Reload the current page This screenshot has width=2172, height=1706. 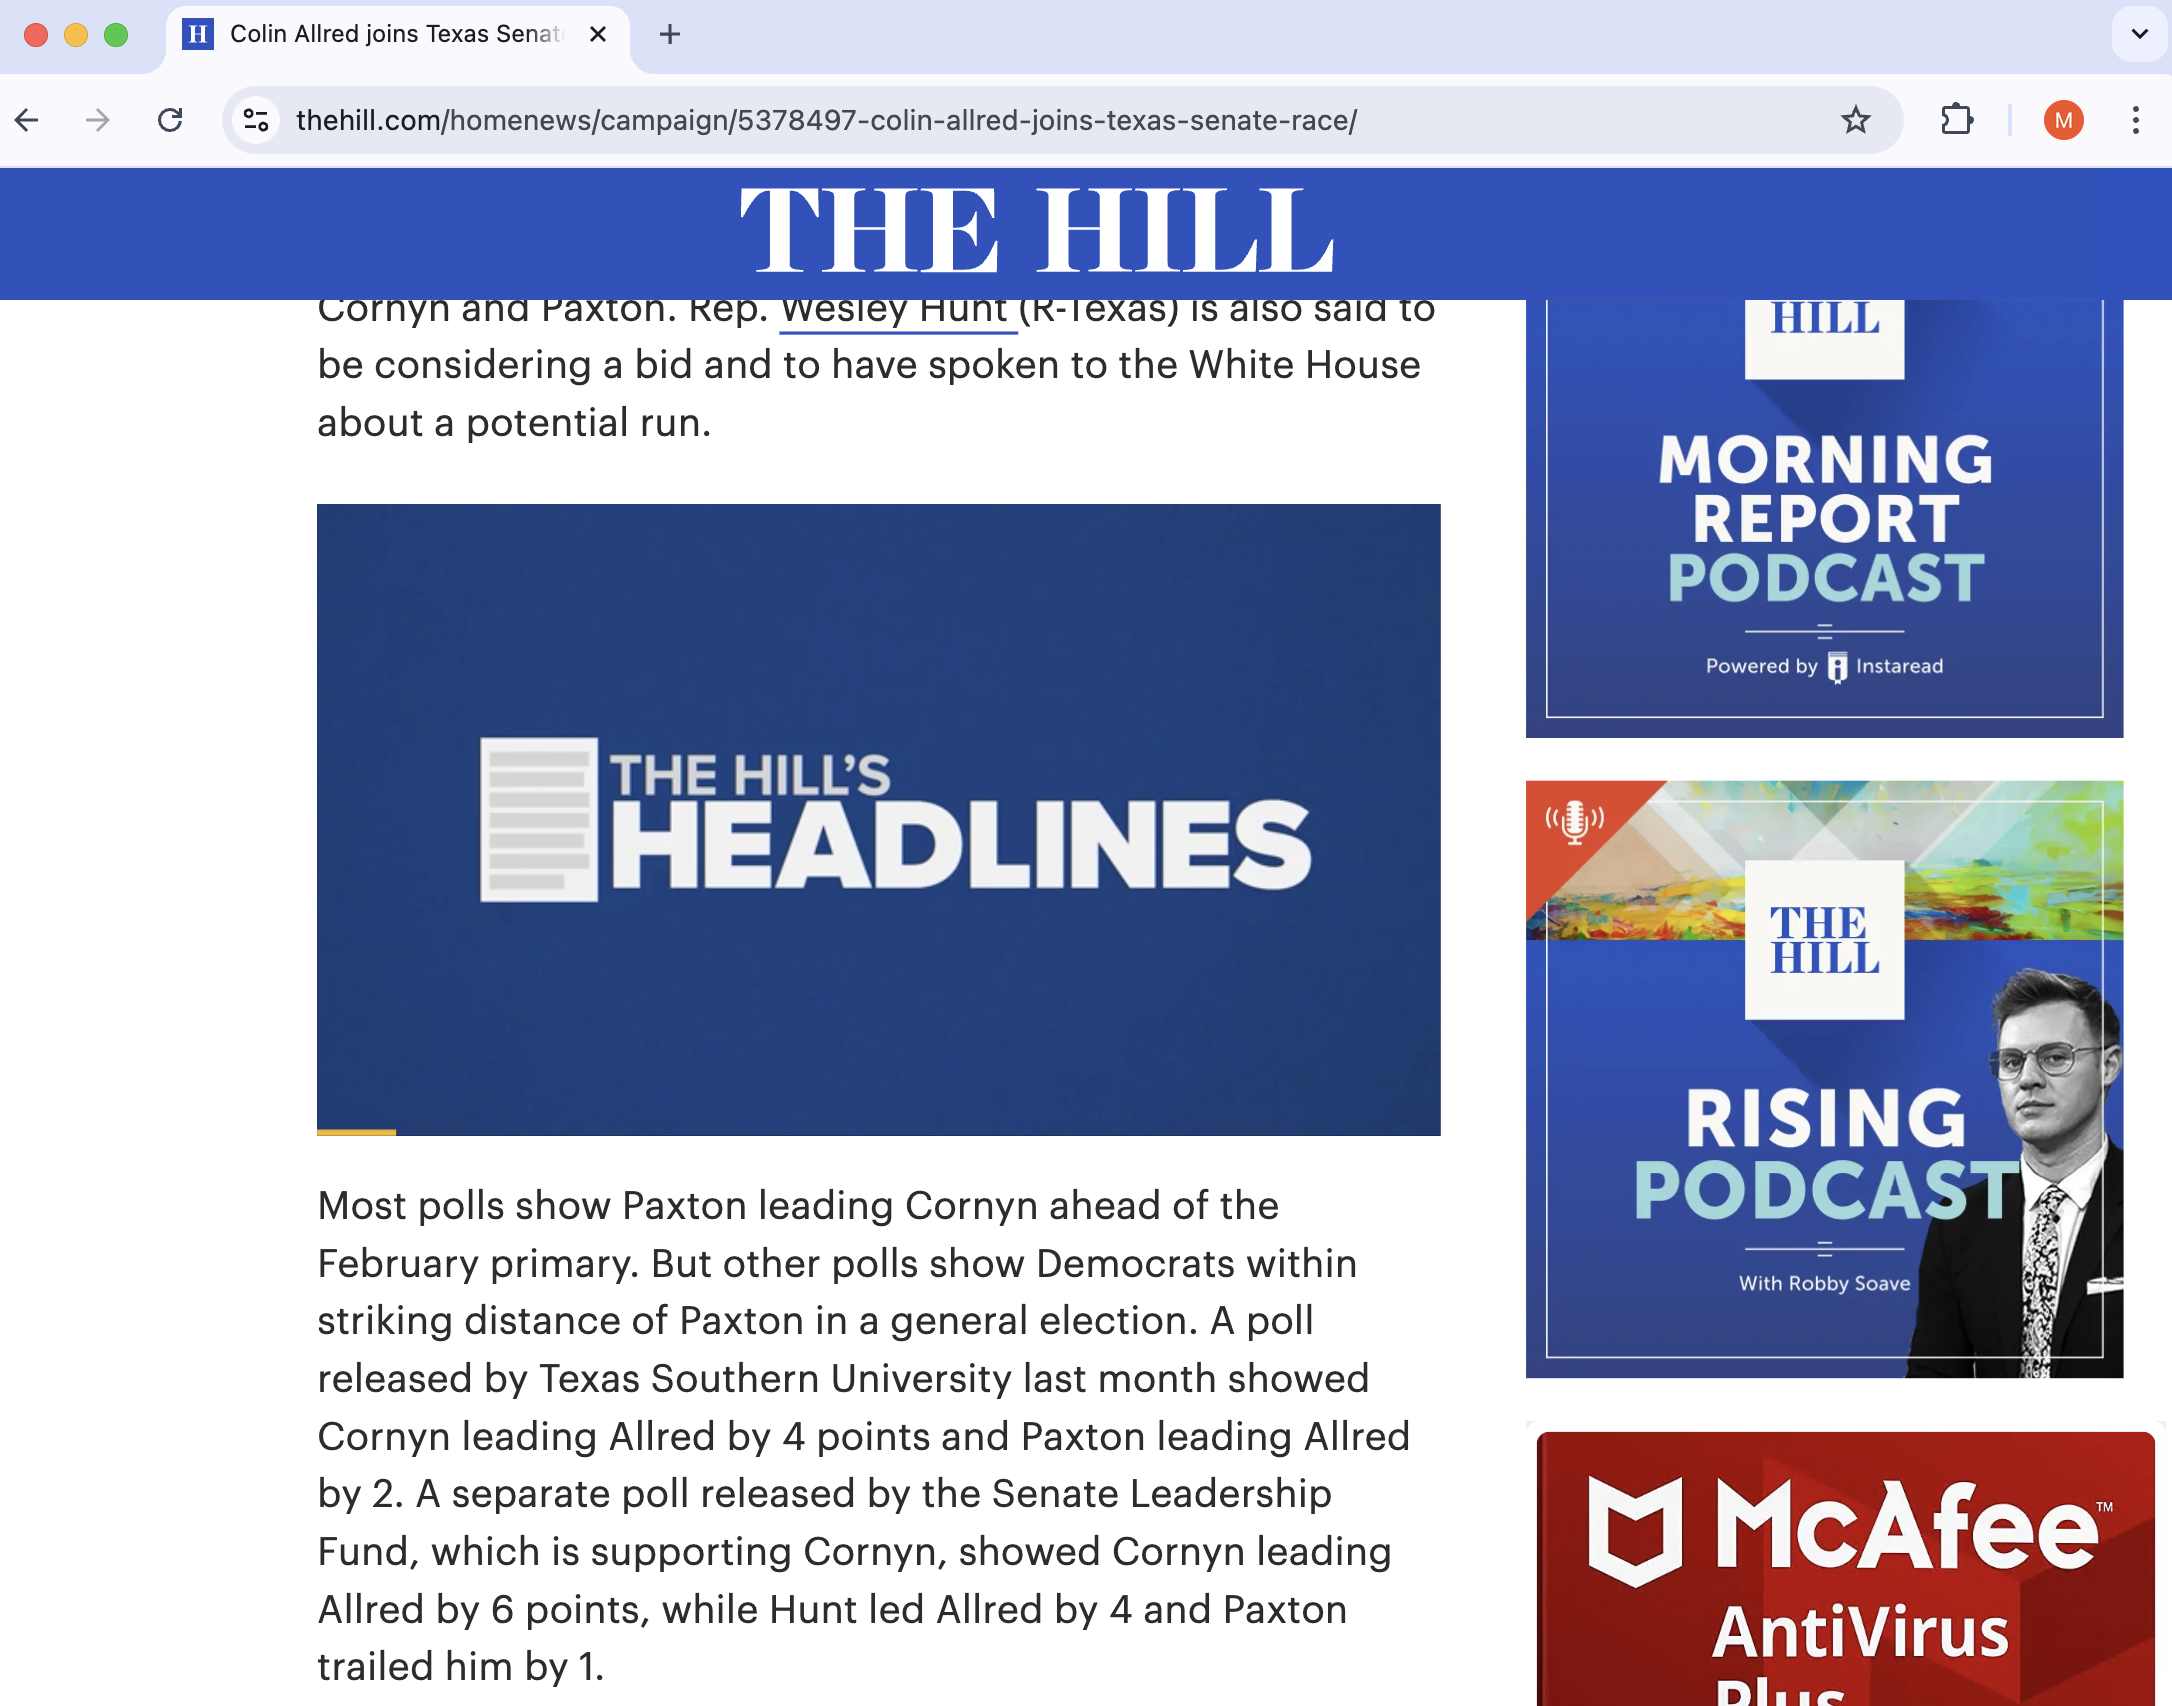[x=170, y=120]
